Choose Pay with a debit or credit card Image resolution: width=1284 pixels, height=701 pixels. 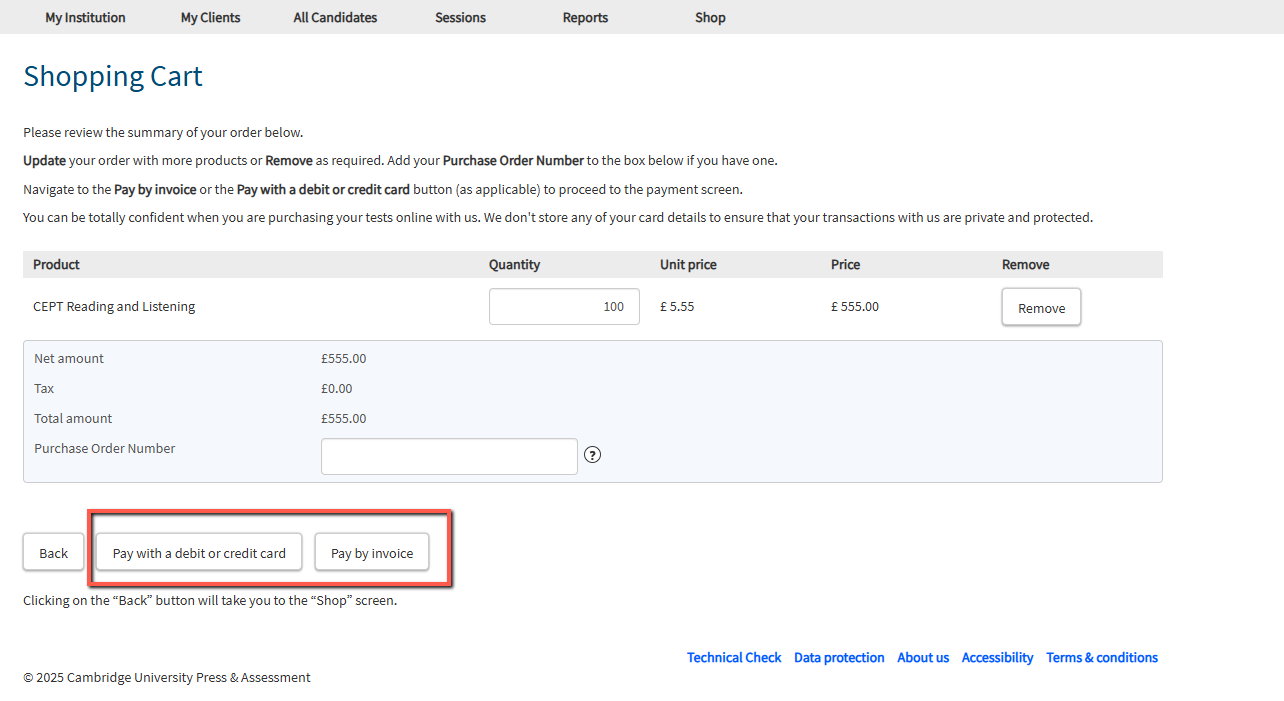[199, 553]
